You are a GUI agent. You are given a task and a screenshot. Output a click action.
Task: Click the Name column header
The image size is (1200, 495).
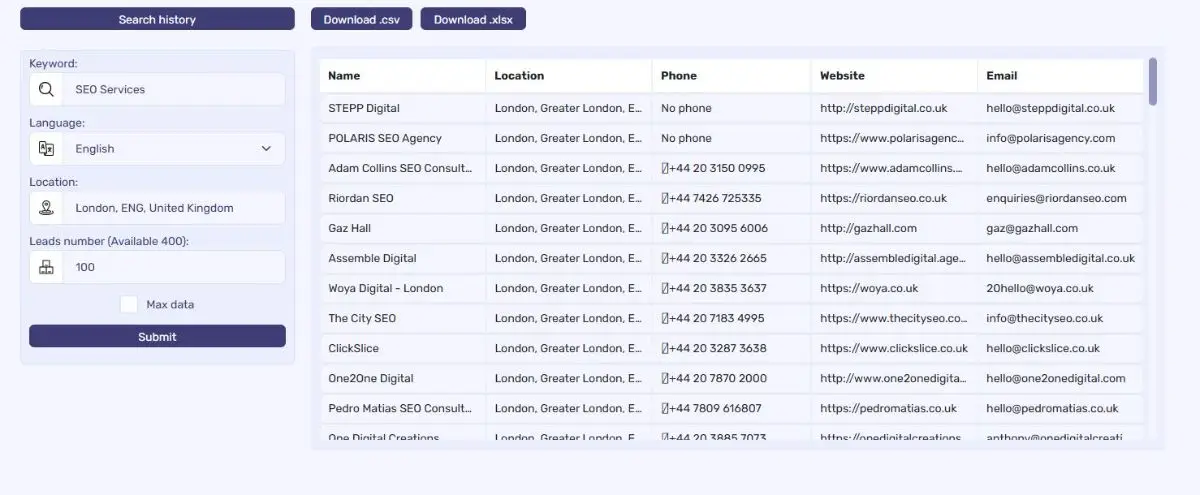tap(344, 75)
